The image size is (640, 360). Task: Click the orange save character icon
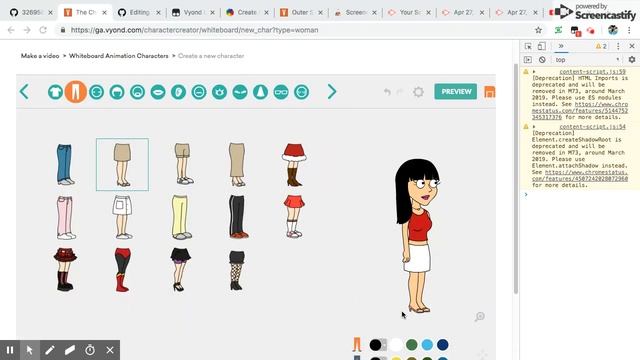click(489, 92)
